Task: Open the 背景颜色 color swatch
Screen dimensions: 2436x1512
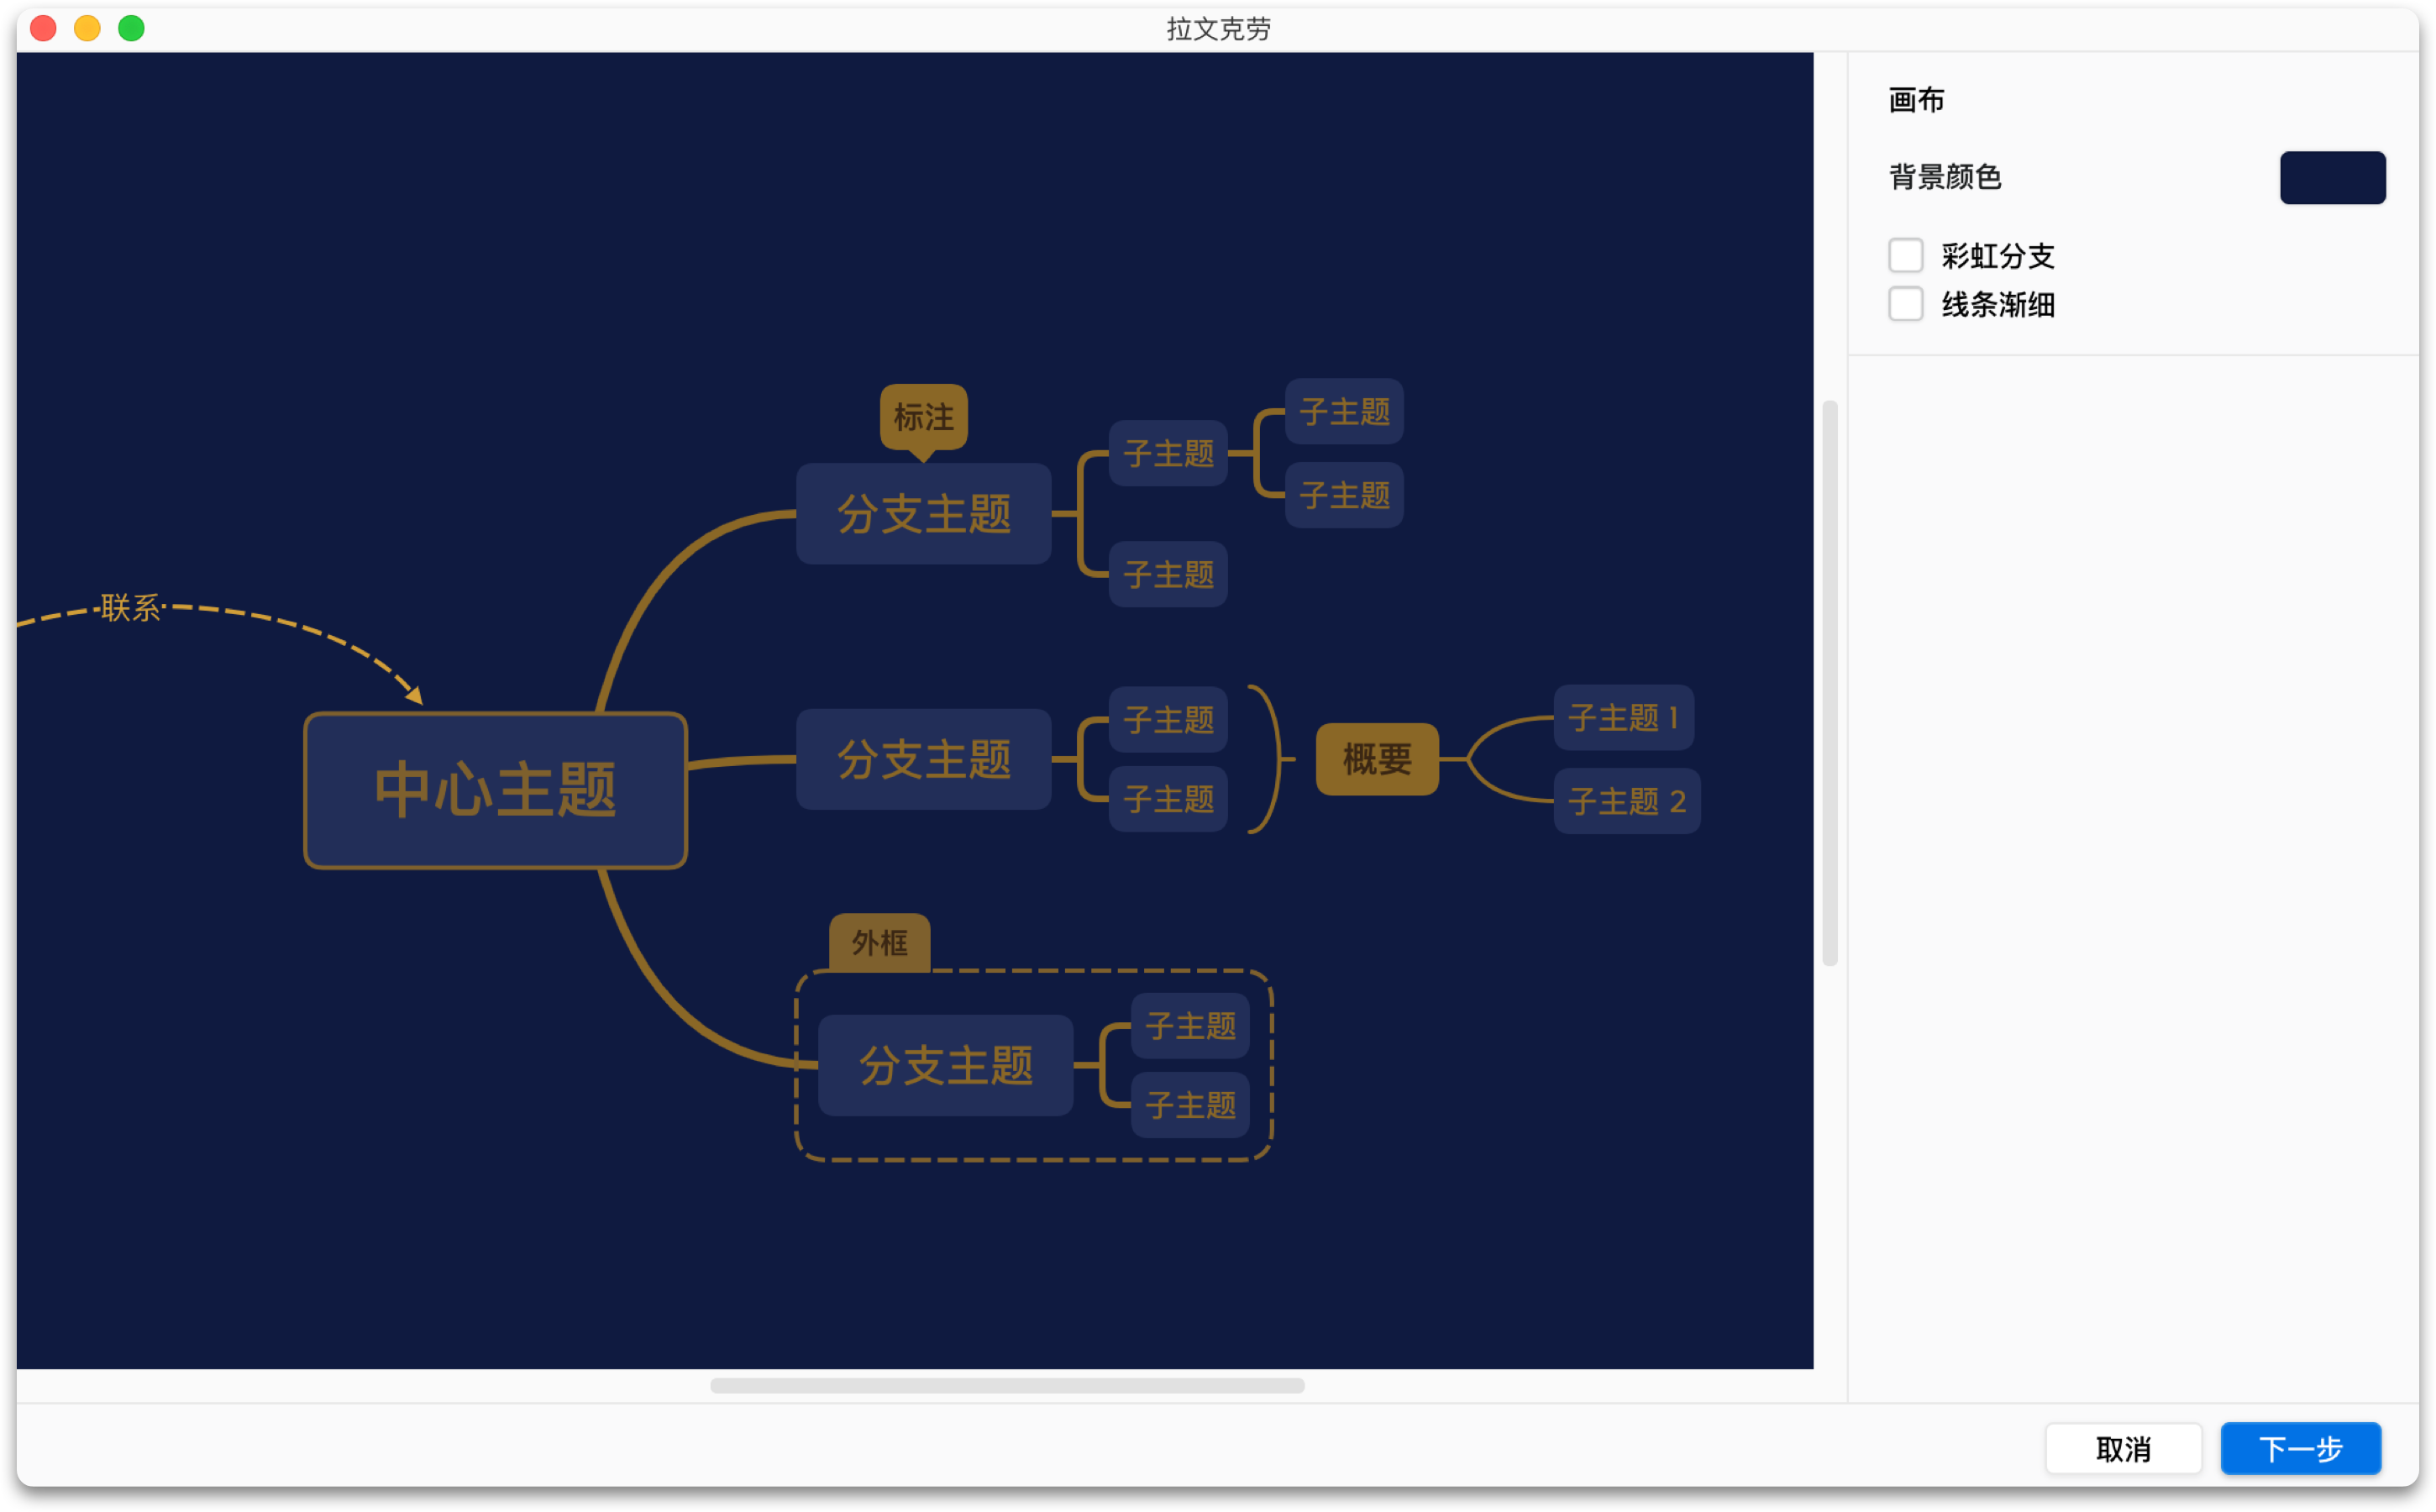Action: click(x=2332, y=177)
